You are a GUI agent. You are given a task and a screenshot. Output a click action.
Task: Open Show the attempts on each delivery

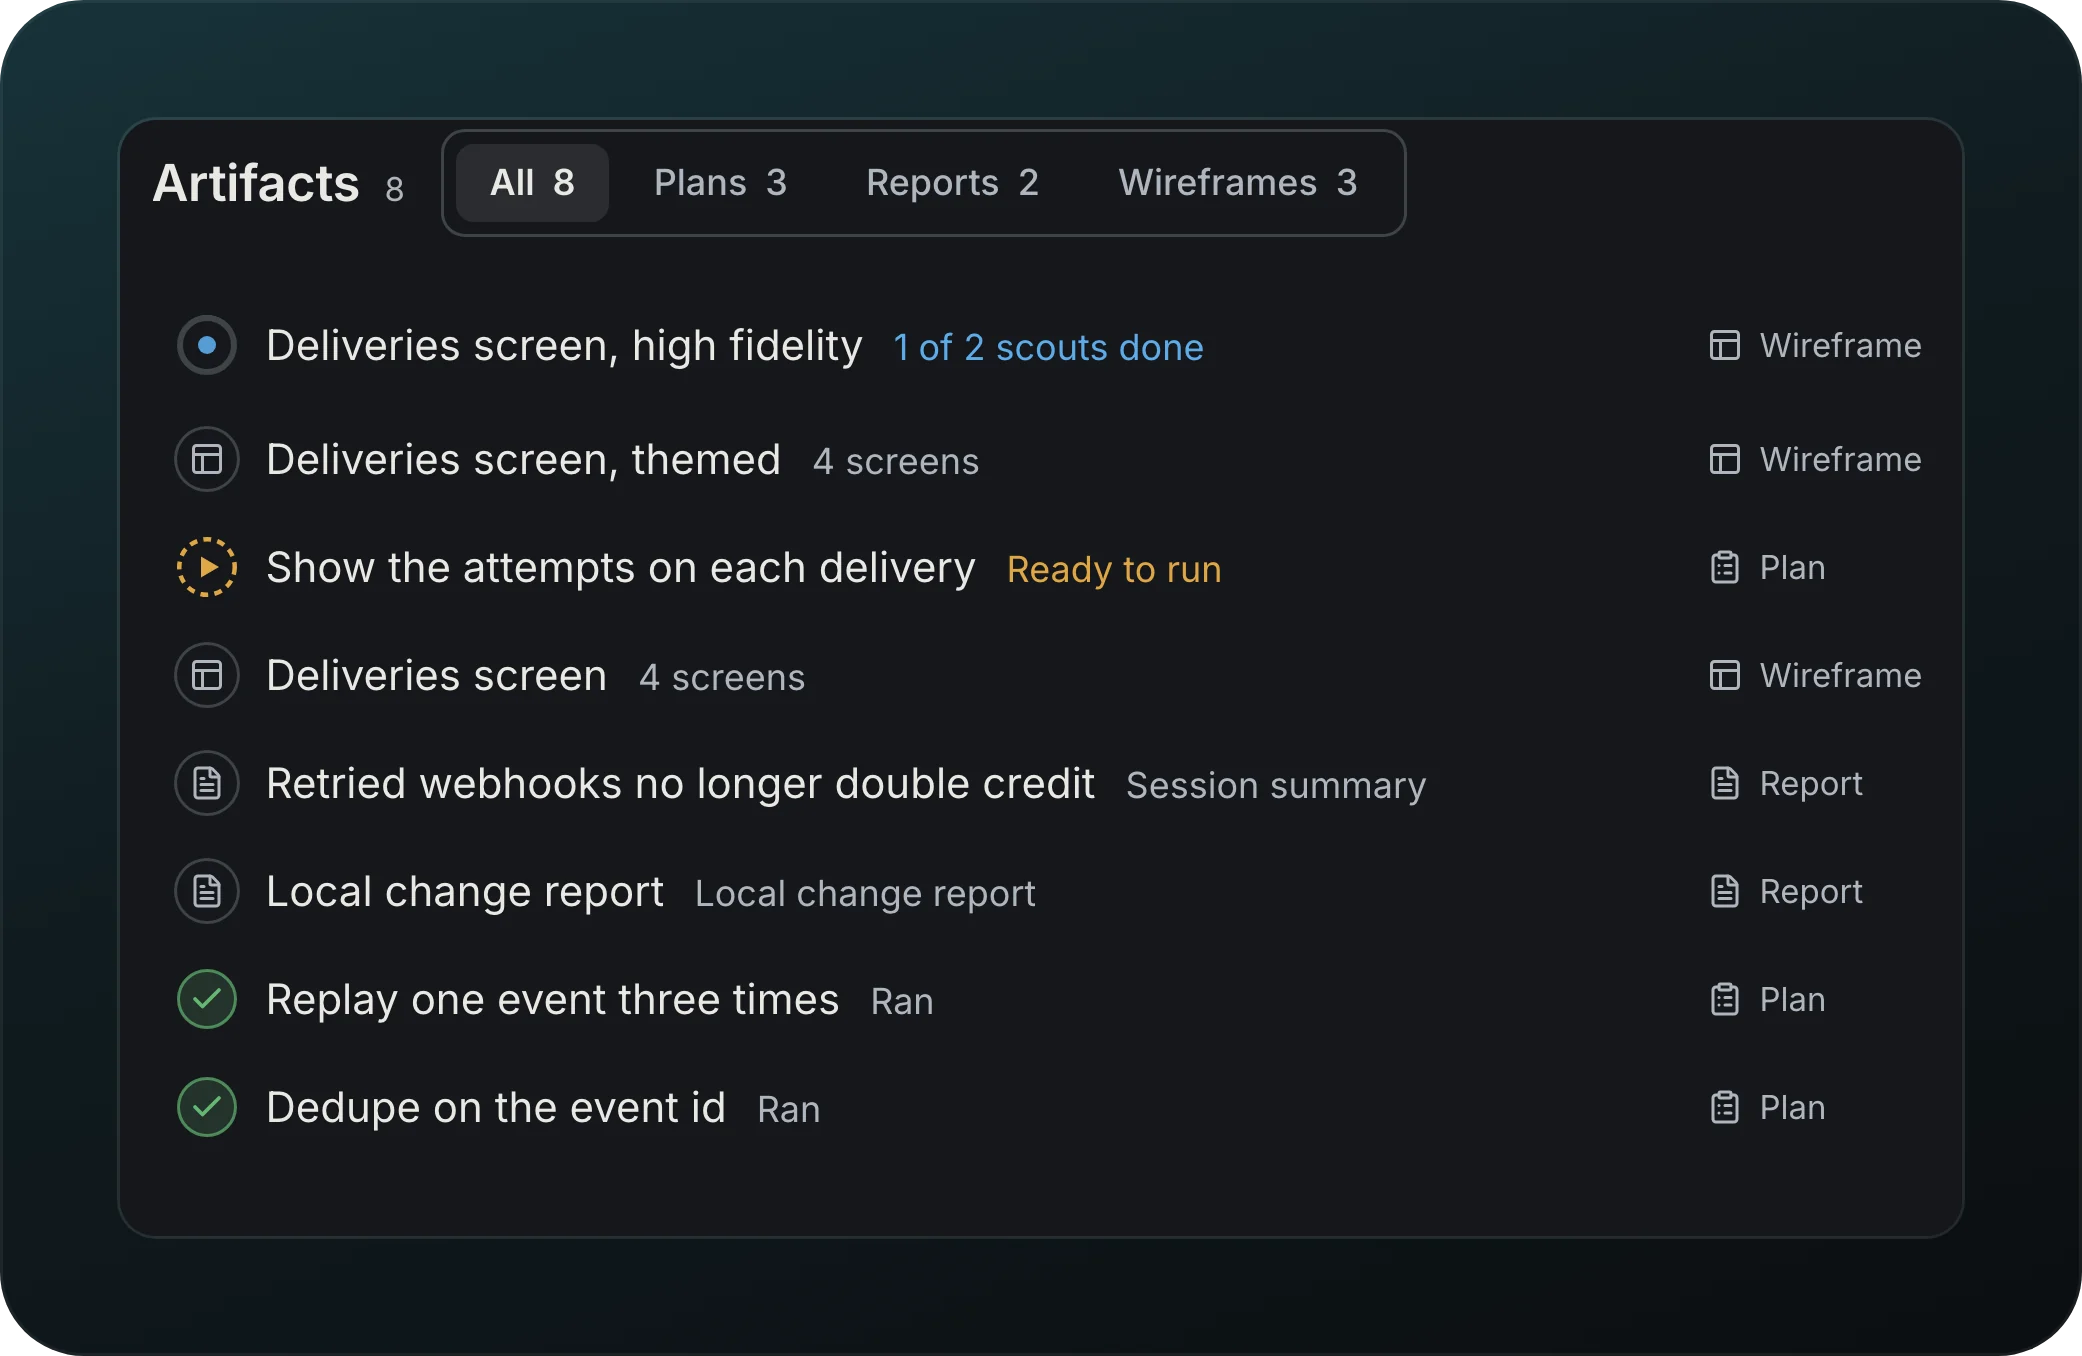(x=620, y=568)
